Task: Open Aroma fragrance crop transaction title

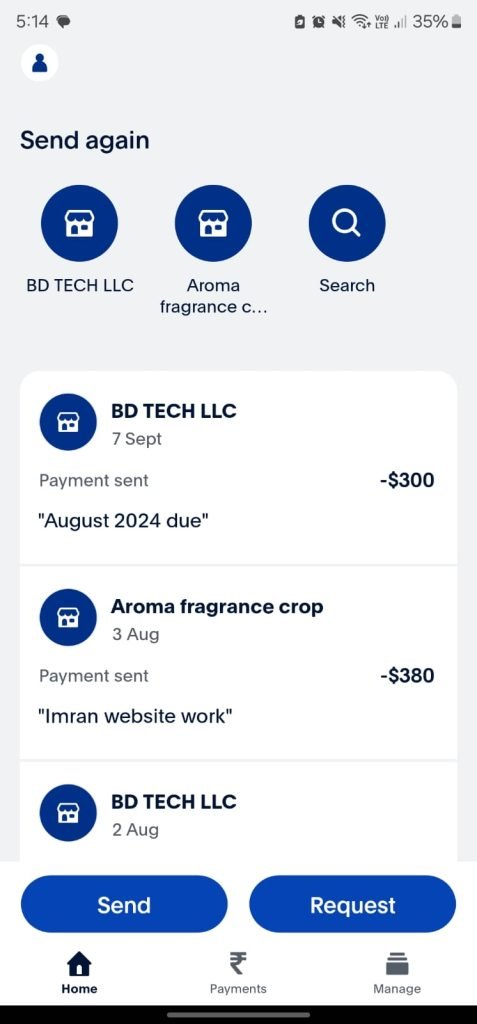Action: pos(217,607)
